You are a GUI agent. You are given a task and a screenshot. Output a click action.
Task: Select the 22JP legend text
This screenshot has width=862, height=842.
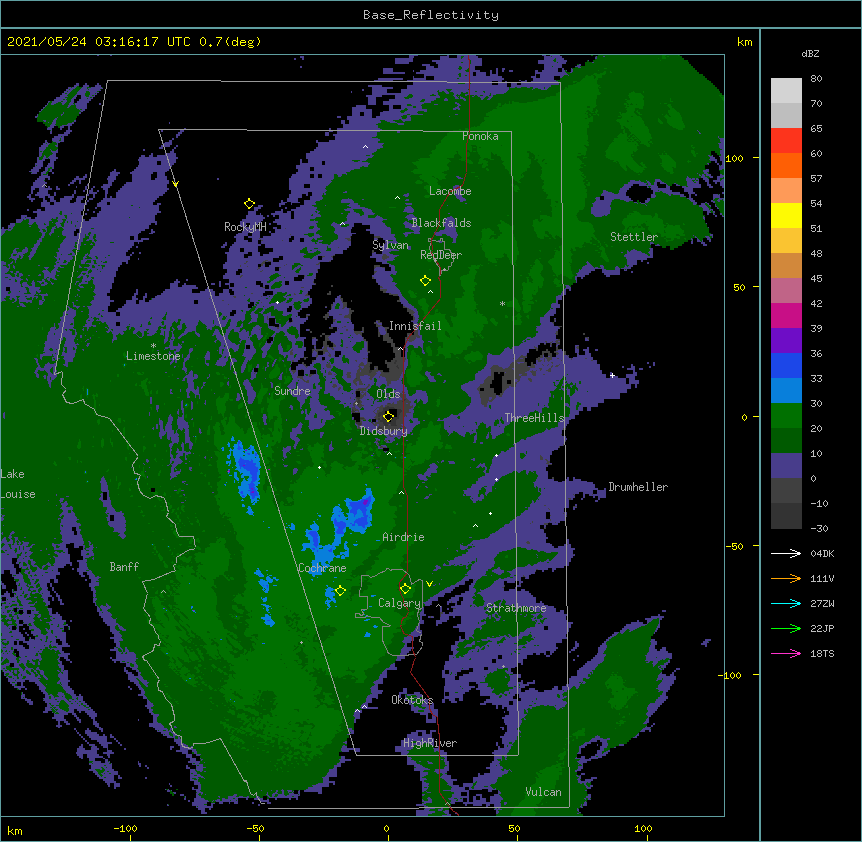pyautogui.click(x=822, y=628)
